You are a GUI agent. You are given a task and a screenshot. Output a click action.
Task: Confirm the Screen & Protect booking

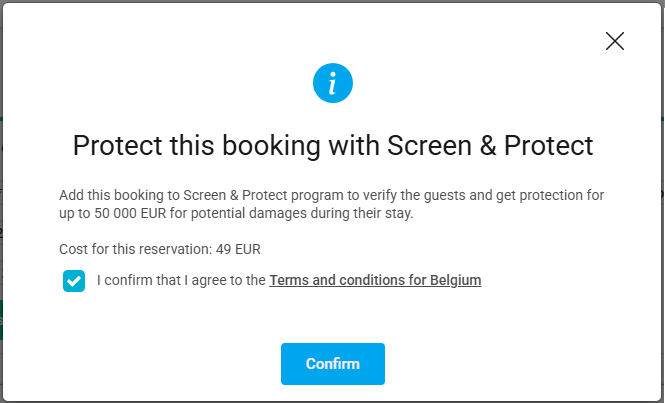[333, 364]
